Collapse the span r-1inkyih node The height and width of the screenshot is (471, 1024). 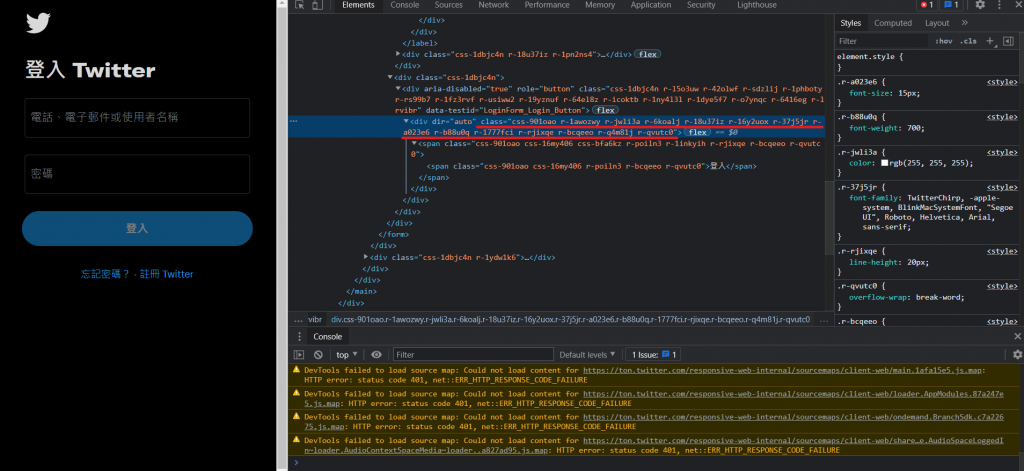(x=414, y=144)
